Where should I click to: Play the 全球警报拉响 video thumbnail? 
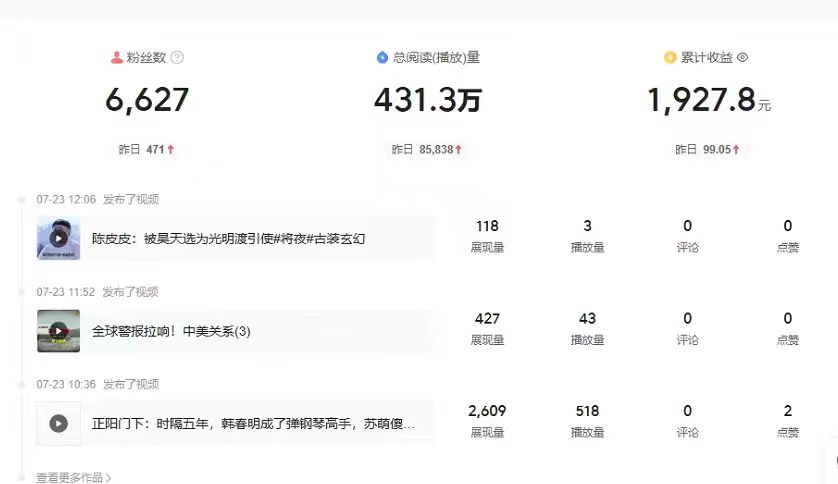(58, 331)
